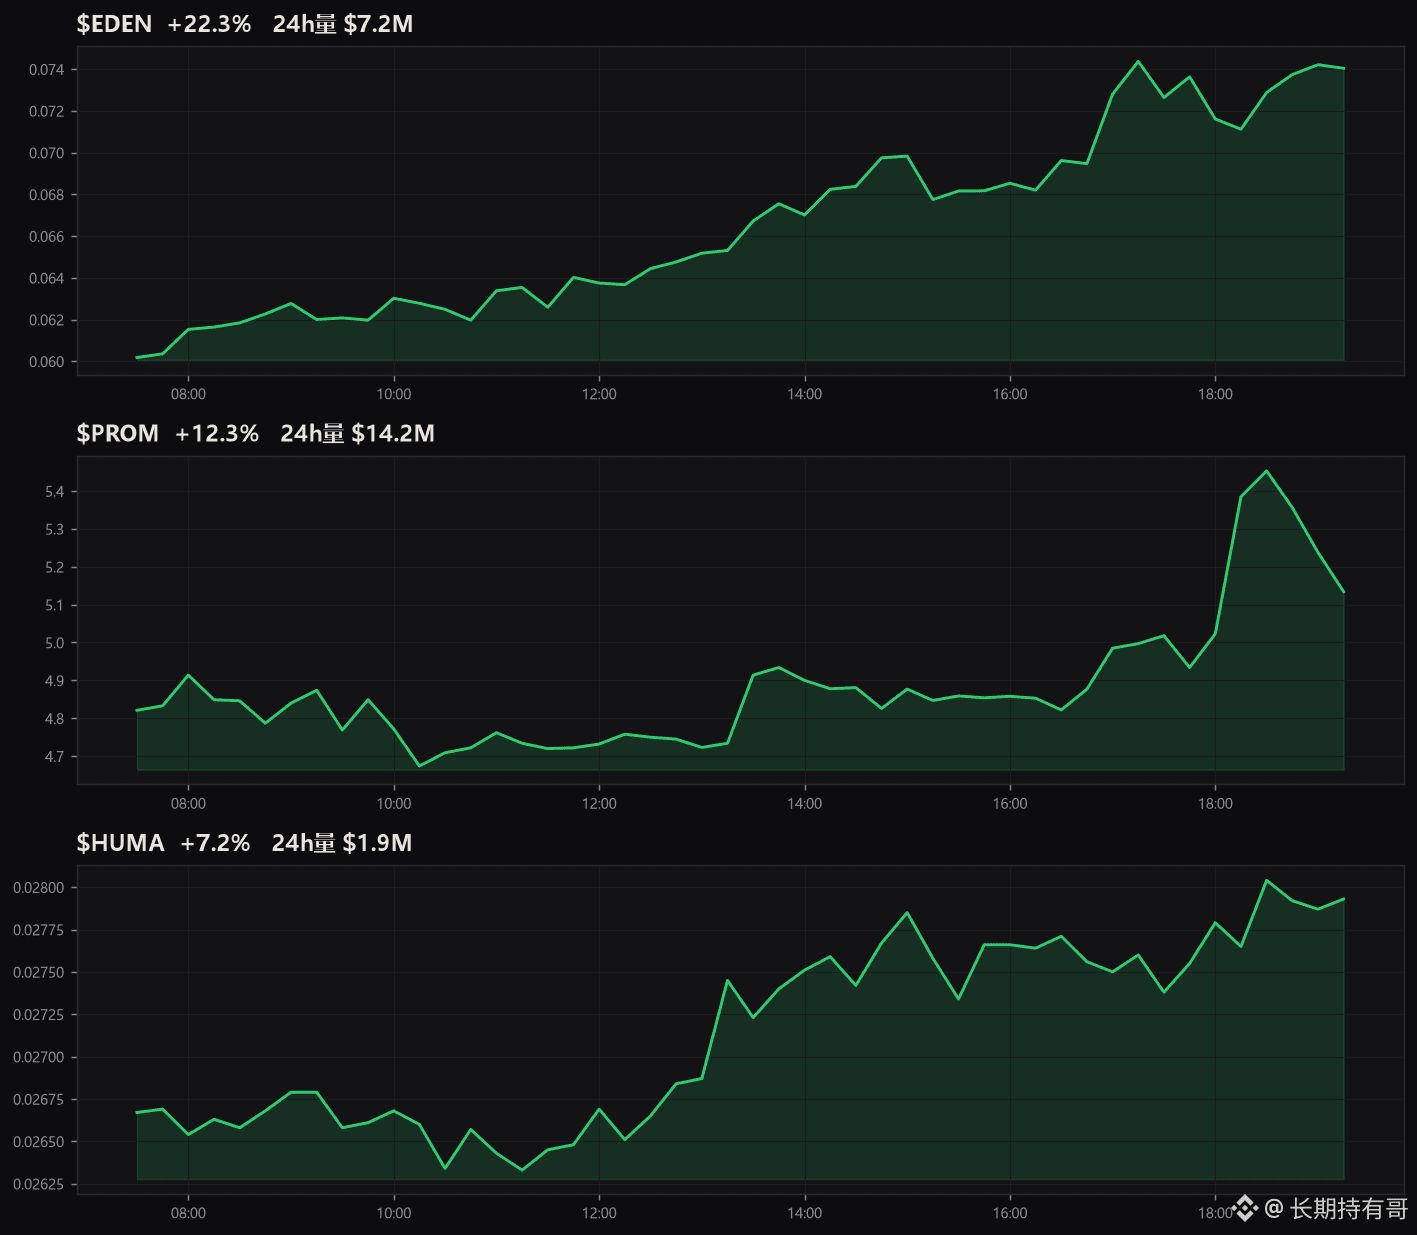Click the 14:00 time label under EDEN chart
Screen dimensions: 1417x1235
click(805, 394)
